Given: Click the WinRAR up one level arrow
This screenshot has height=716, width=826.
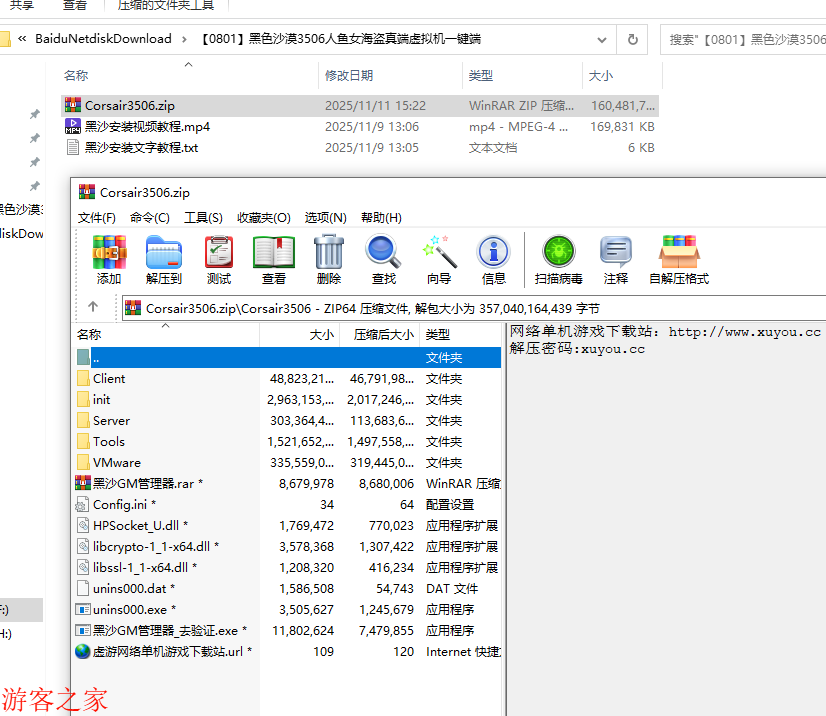Looking at the screenshot, I should [93, 307].
